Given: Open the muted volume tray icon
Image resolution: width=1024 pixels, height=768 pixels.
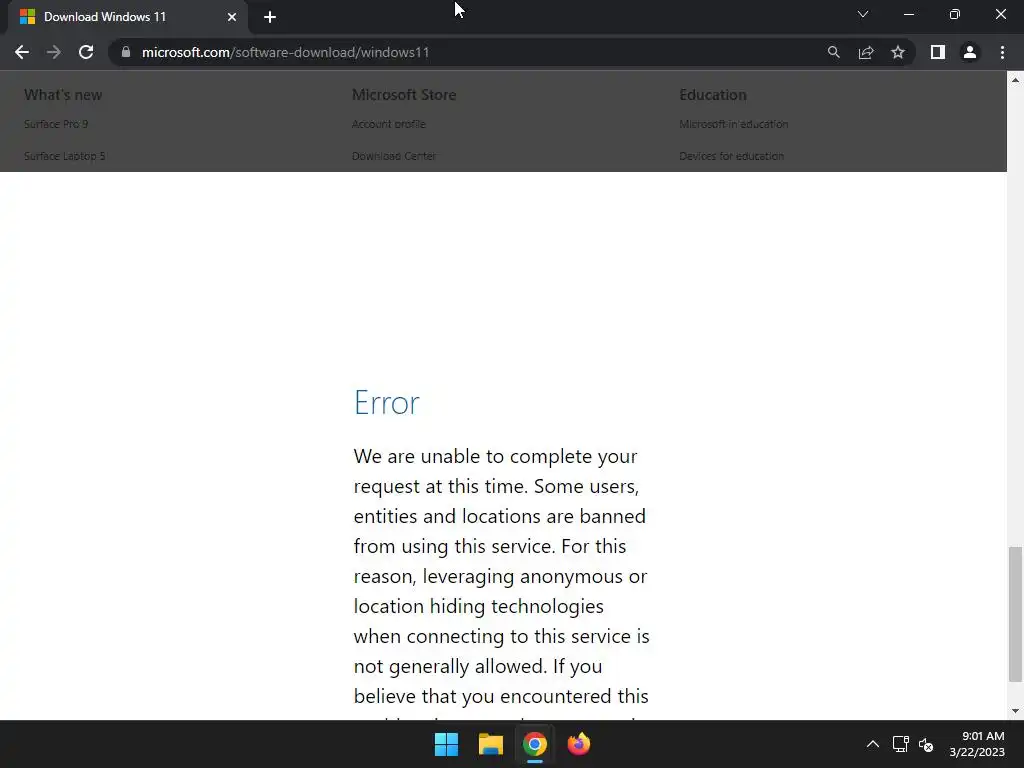Looking at the screenshot, I should [926, 744].
